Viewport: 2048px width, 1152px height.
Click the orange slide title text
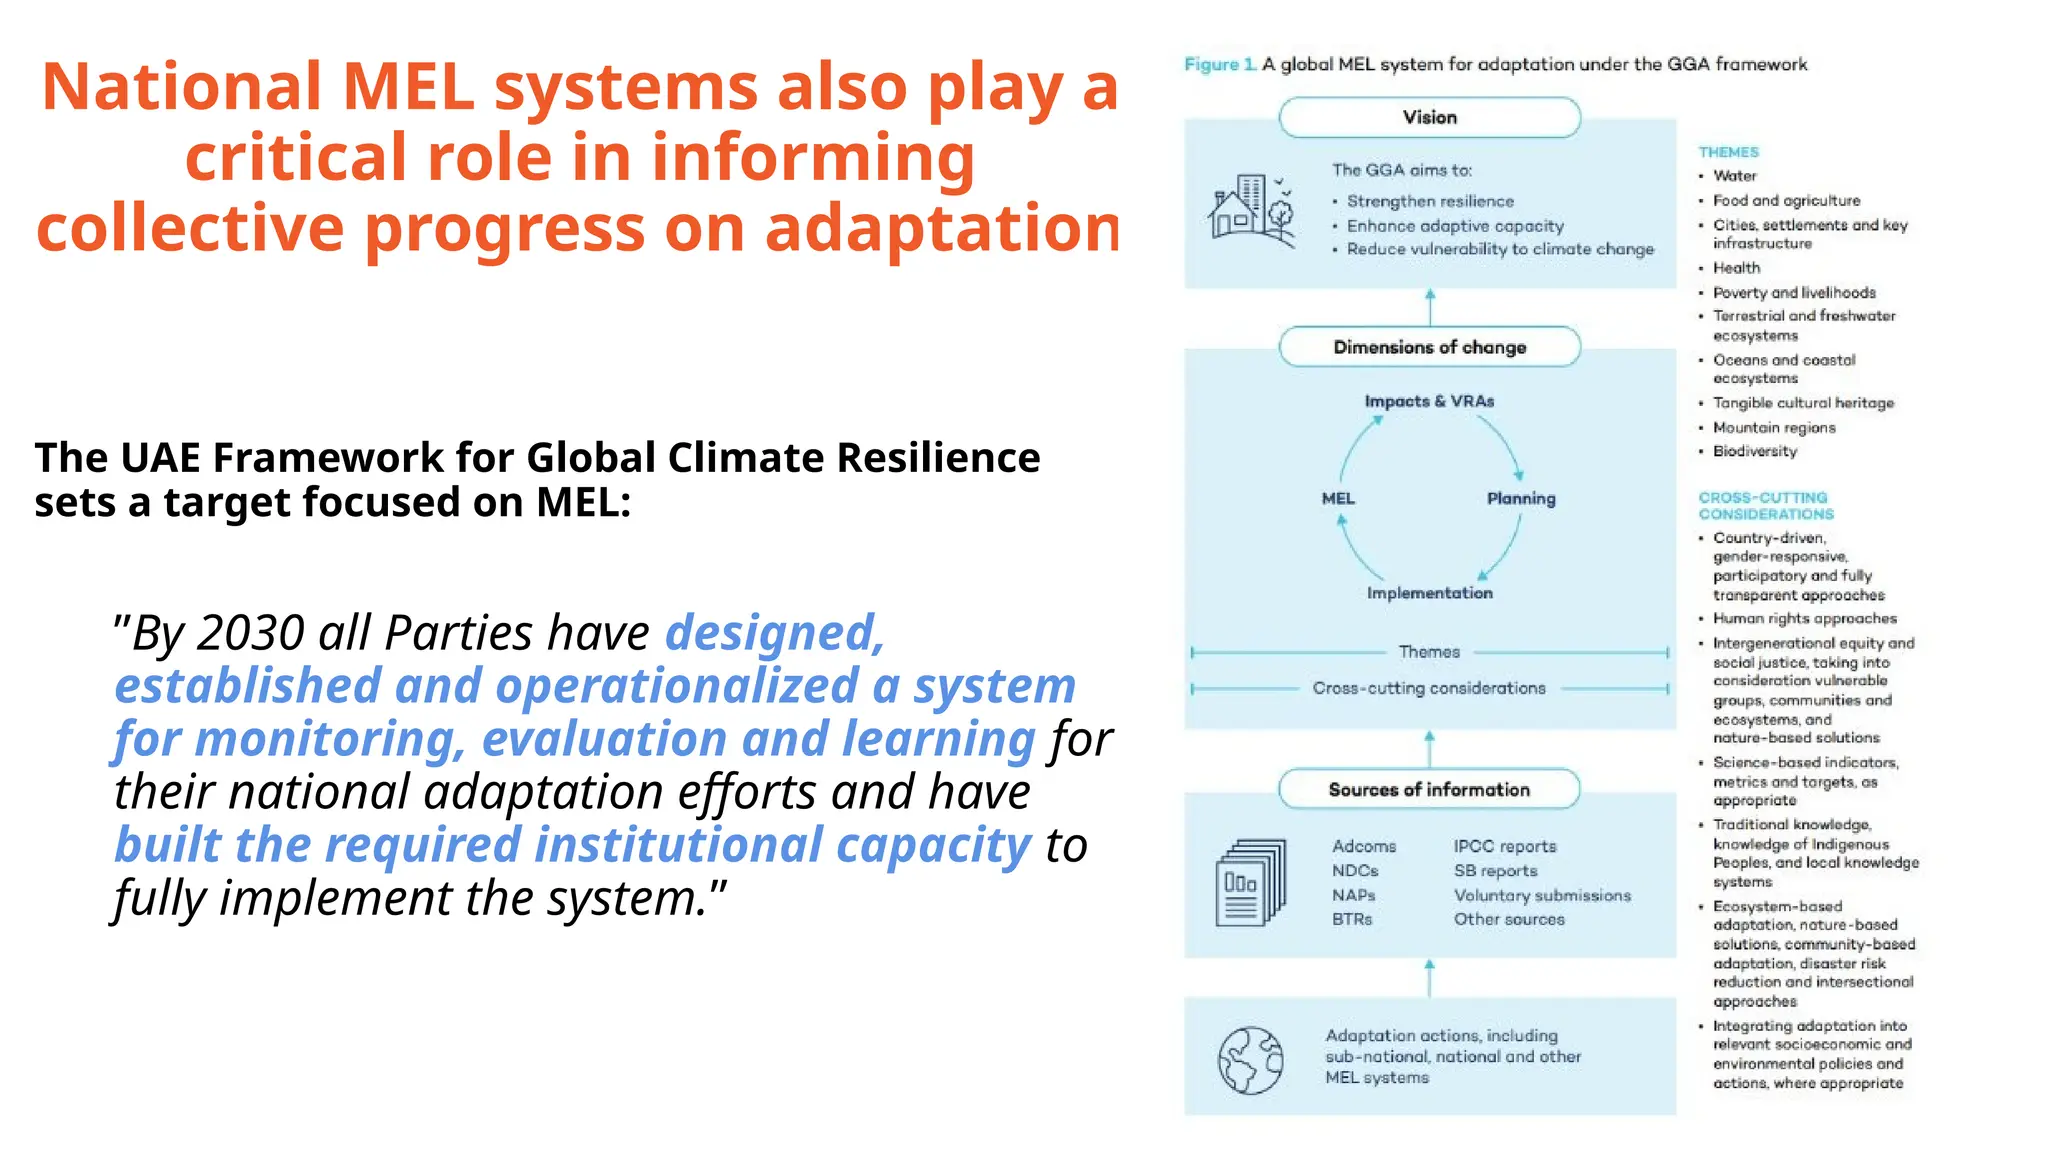[577, 157]
